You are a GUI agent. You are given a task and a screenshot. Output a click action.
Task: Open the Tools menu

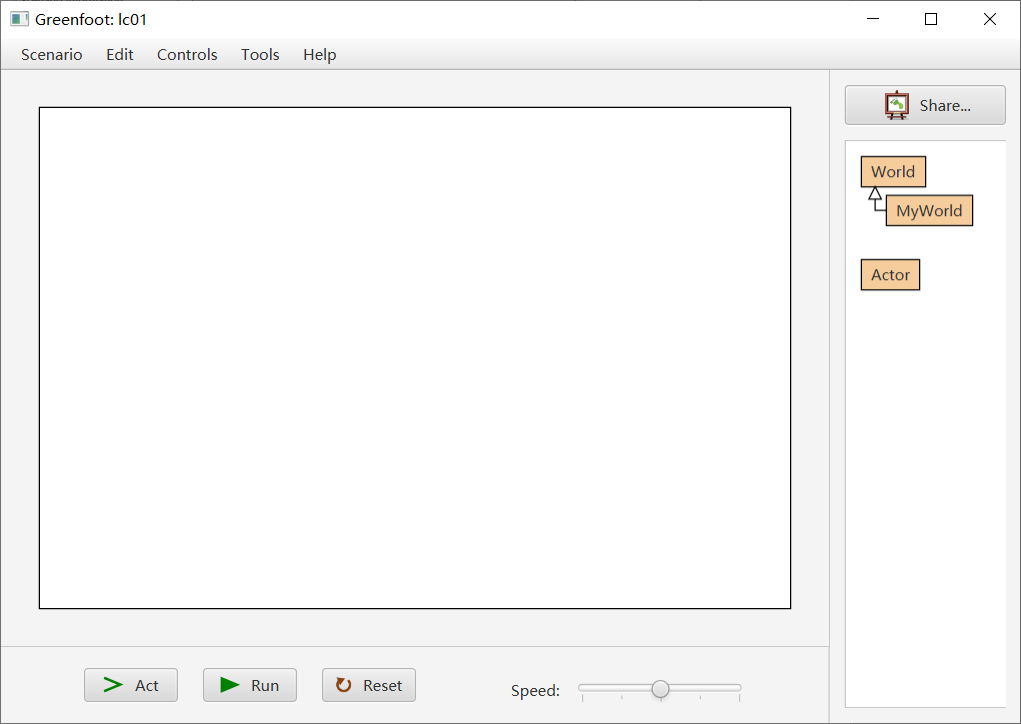260,55
